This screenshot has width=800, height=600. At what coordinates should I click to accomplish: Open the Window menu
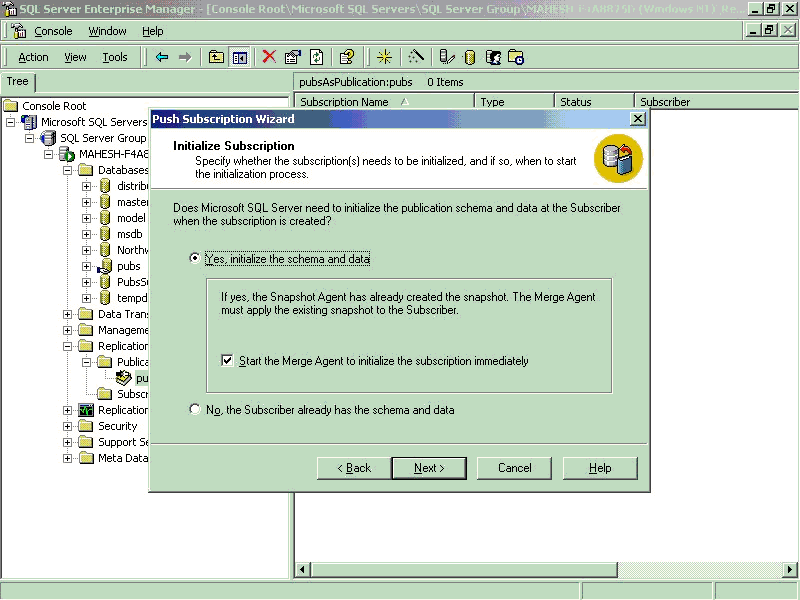(x=107, y=31)
